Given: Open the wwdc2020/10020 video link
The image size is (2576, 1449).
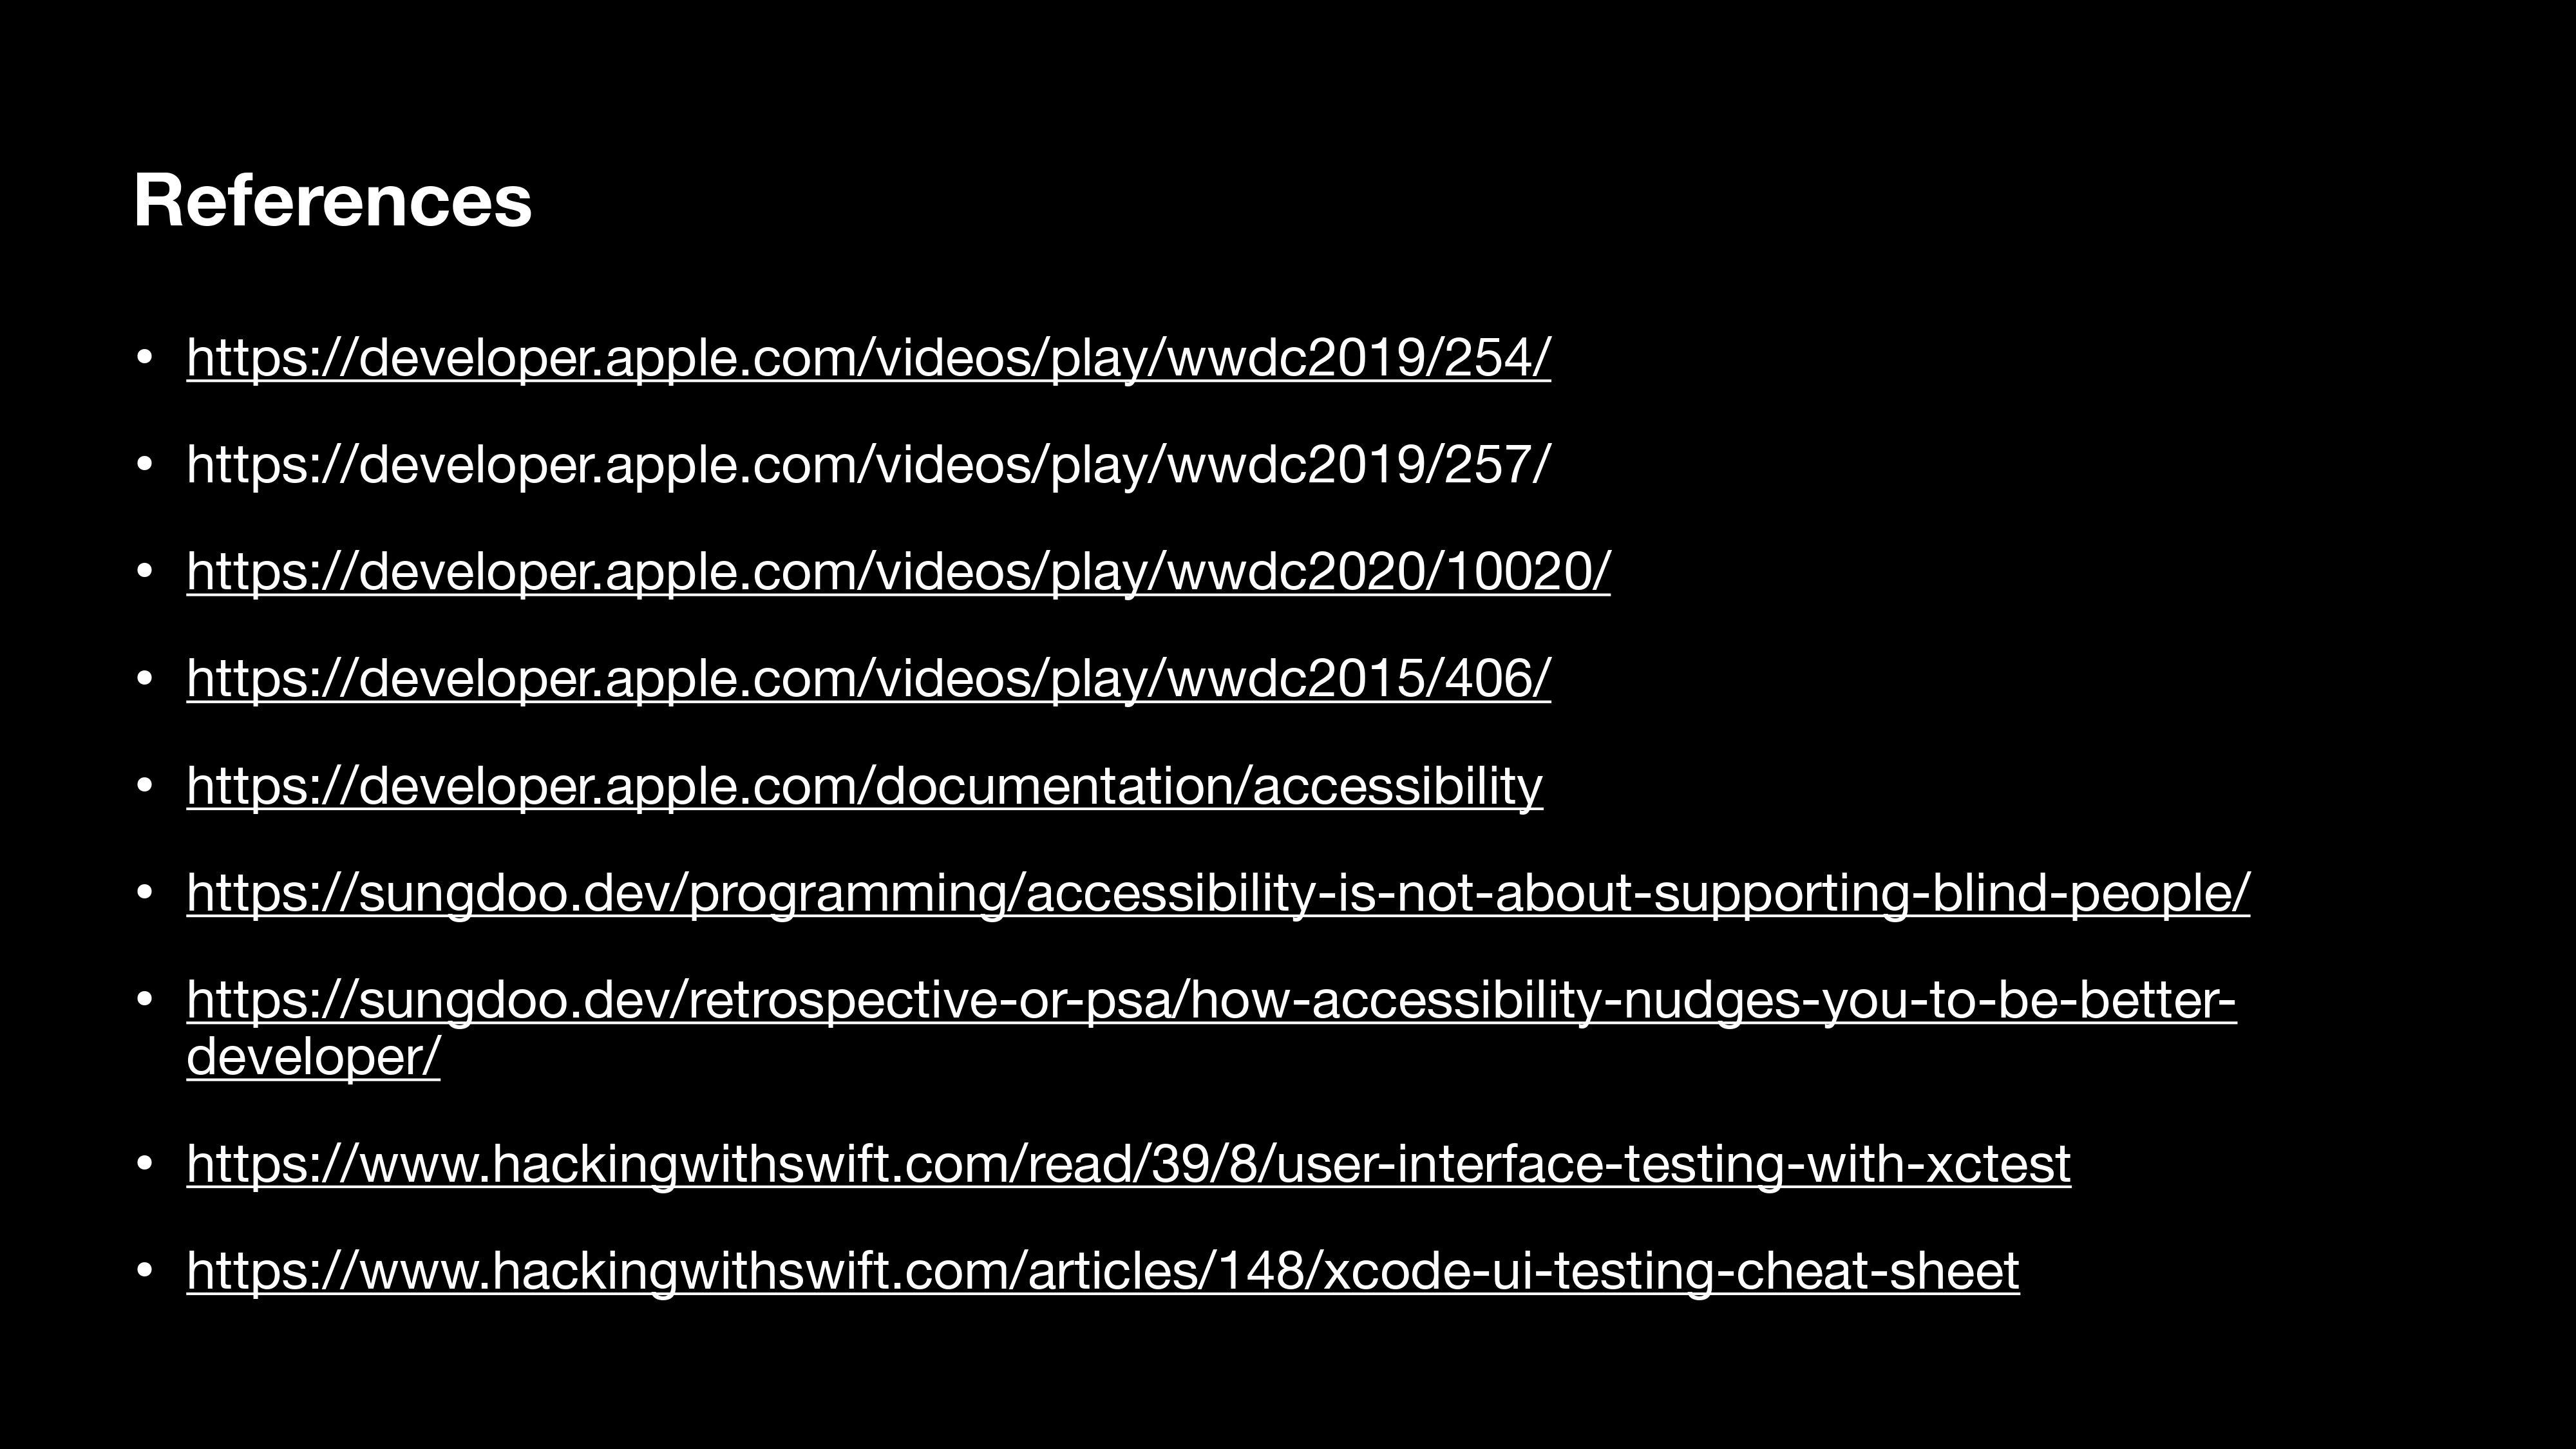Looking at the screenshot, I should [898, 572].
